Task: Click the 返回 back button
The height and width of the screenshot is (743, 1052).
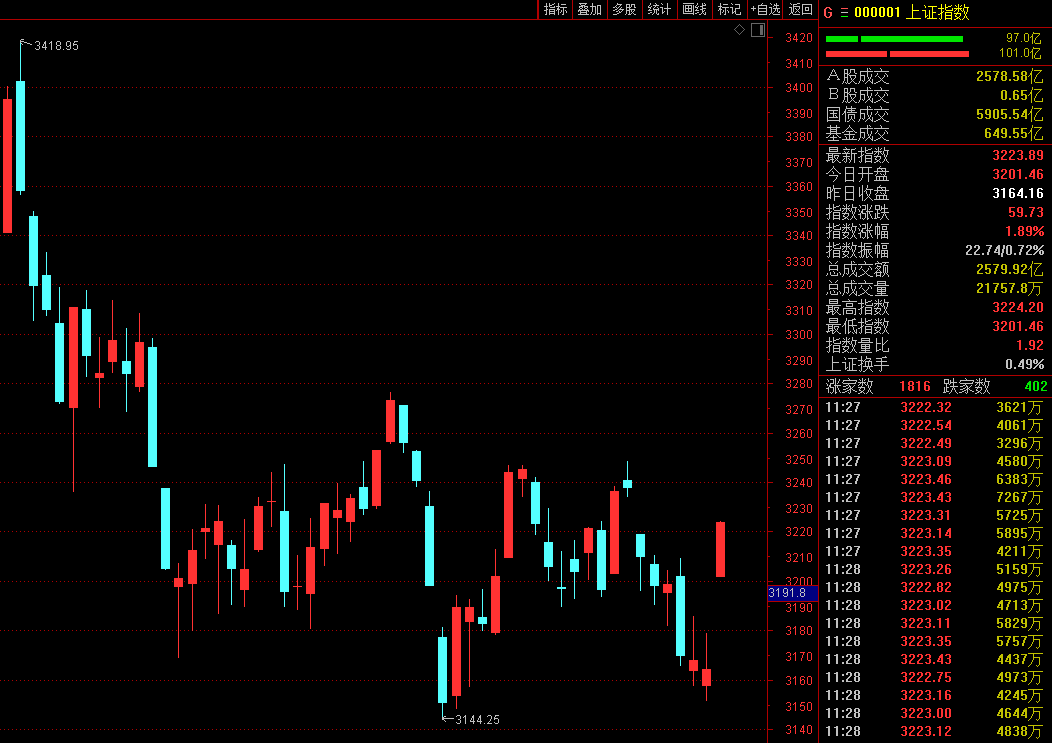Action: pyautogui.click(x=800, y=9)
